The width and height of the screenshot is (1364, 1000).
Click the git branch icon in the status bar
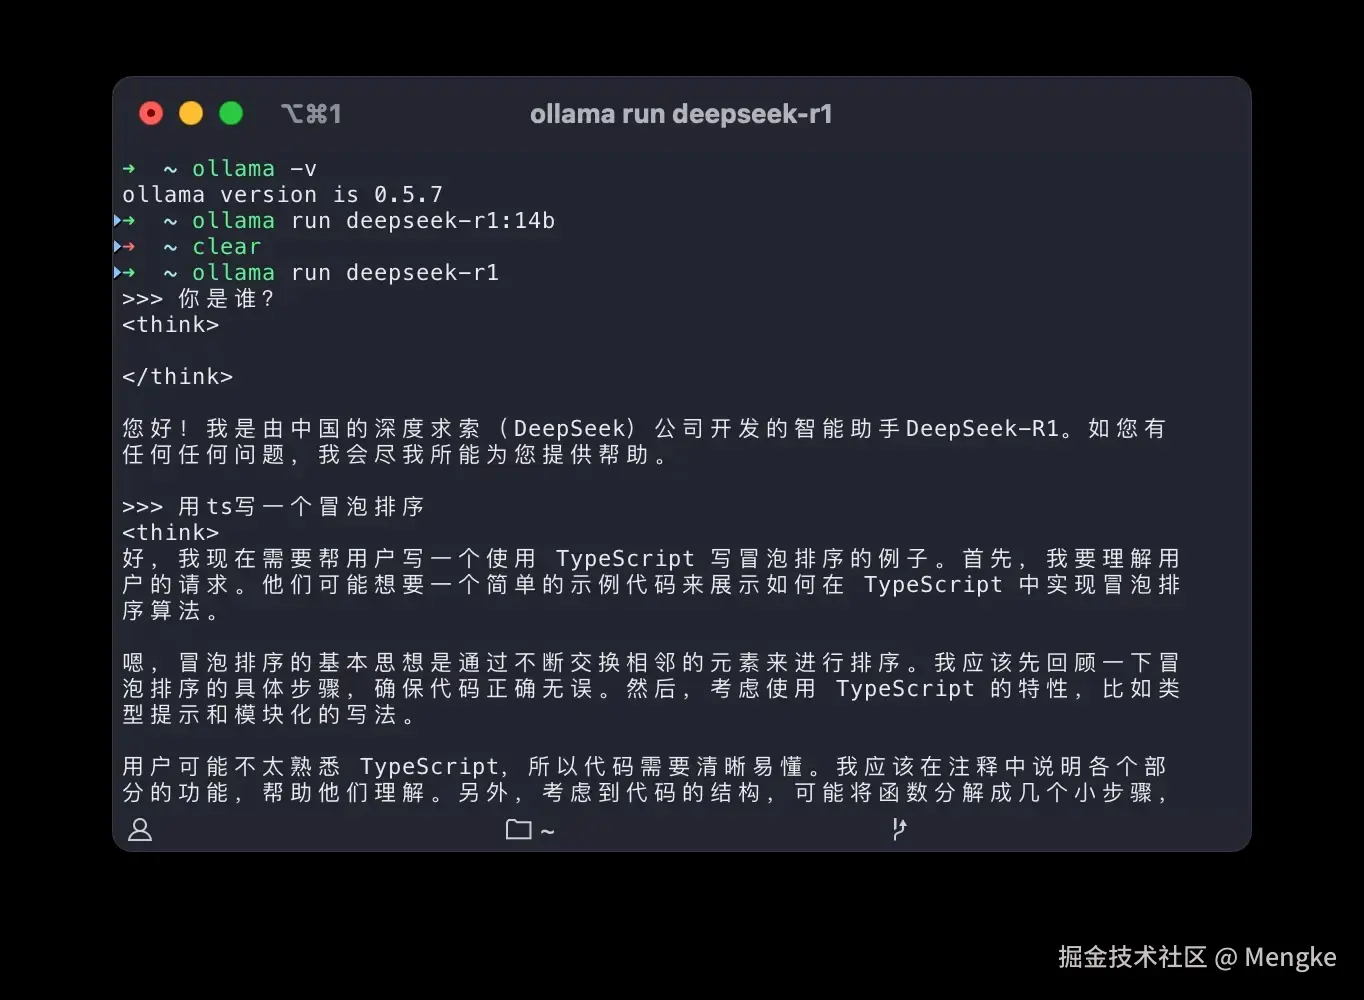[x=899, y=829]
